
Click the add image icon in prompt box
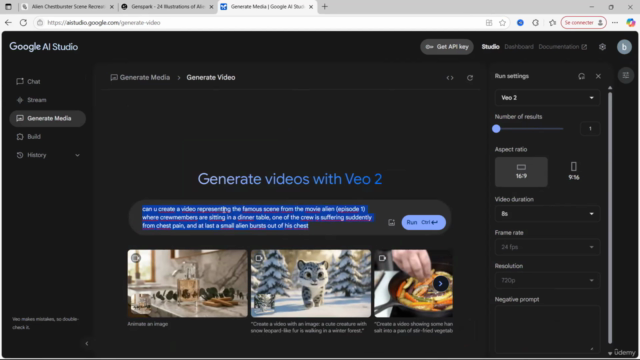tap(391, 222)
